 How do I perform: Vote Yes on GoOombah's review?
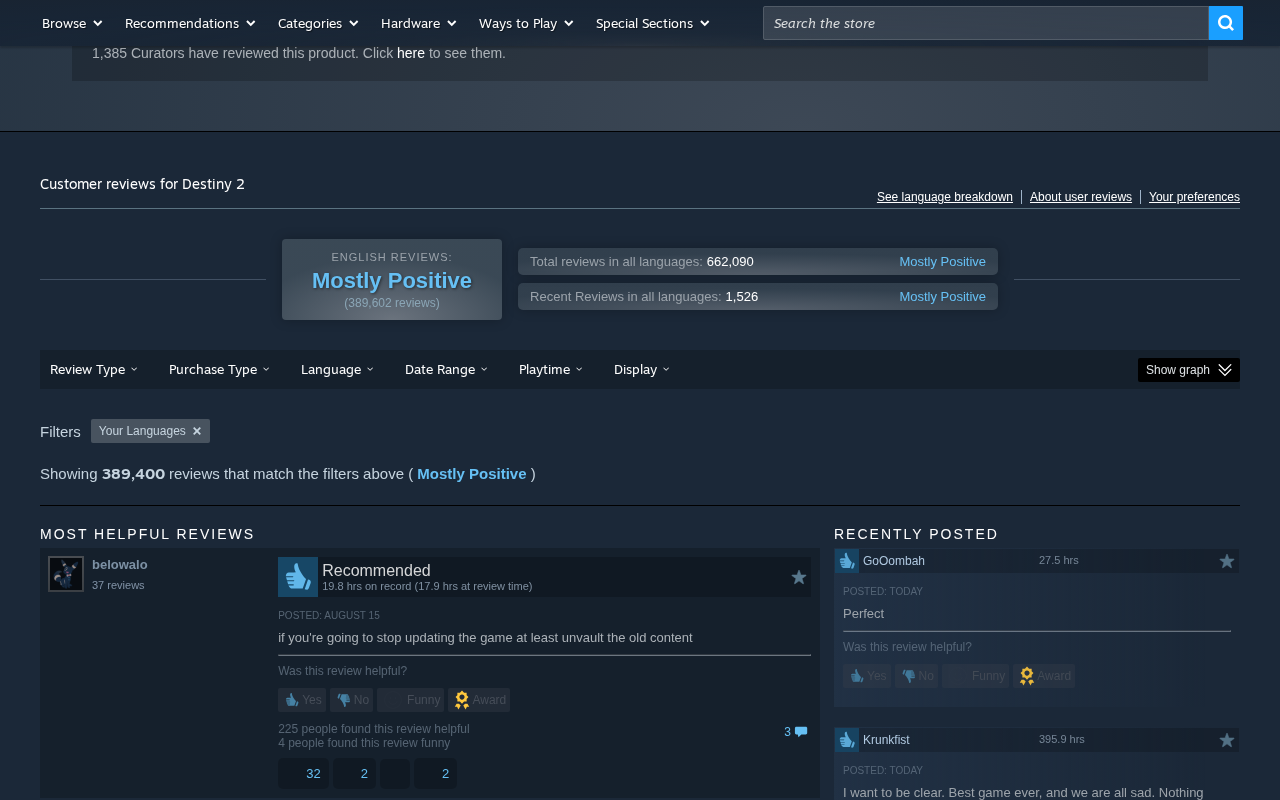pos(867,676)
